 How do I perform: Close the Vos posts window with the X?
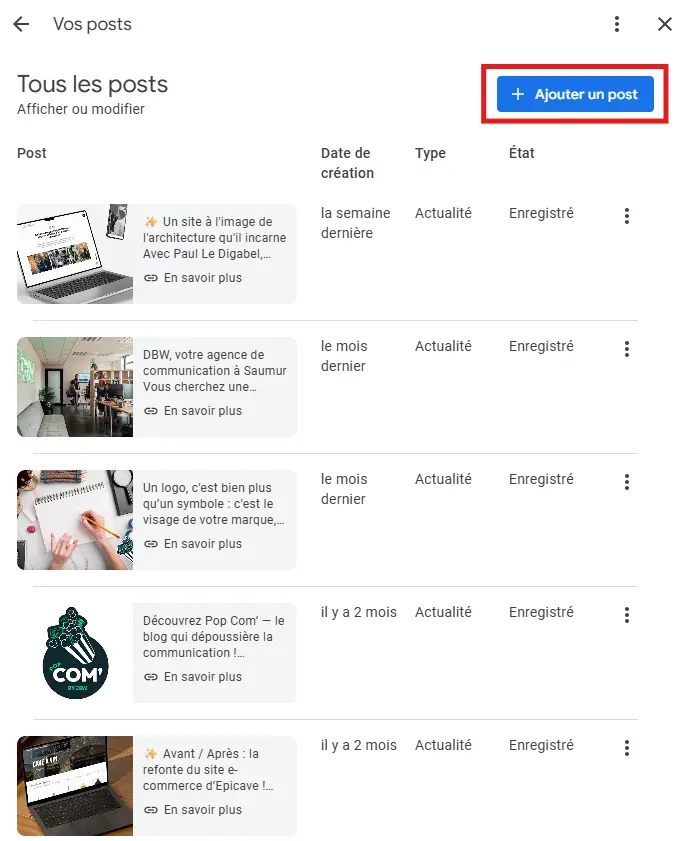(x=664, y=24)
